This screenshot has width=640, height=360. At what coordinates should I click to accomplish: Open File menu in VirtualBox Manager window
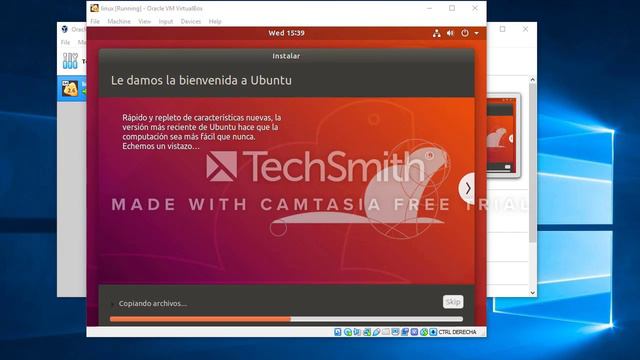pos(65,42)
